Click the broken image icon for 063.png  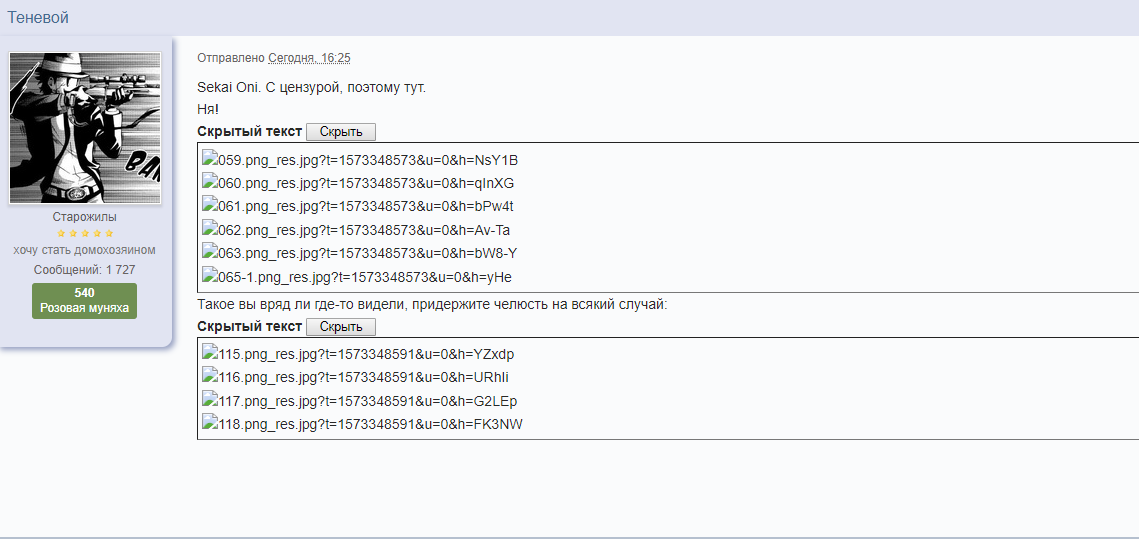pos(210,252)
